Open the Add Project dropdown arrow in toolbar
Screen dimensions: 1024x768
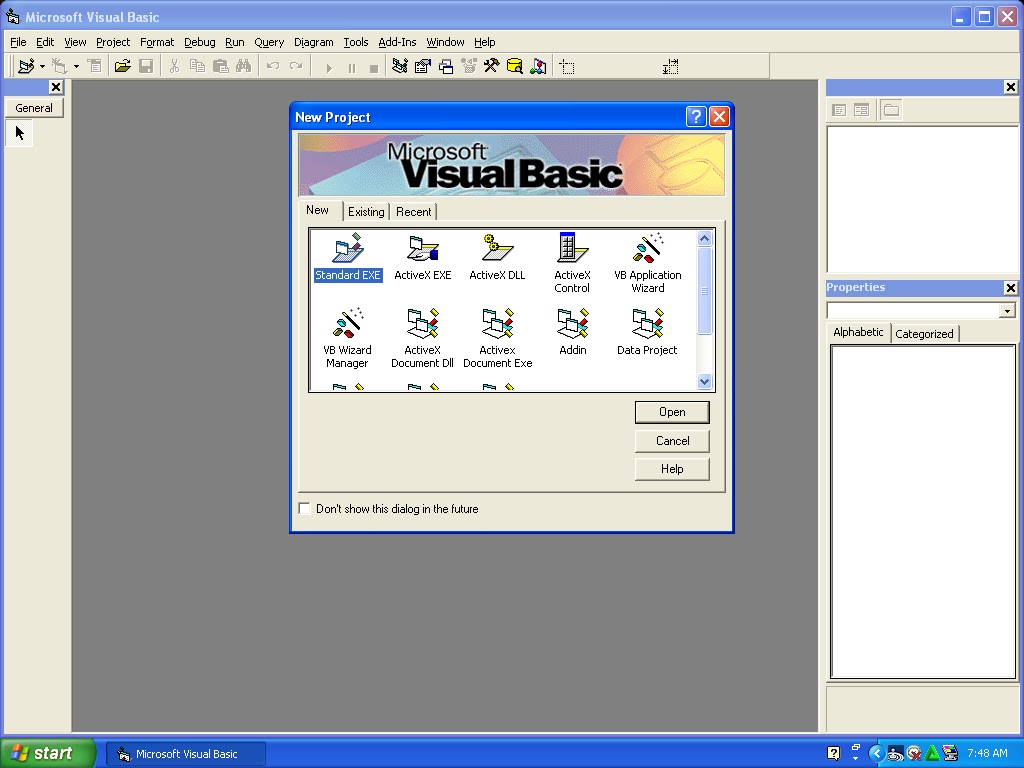[x=42, y=66]
